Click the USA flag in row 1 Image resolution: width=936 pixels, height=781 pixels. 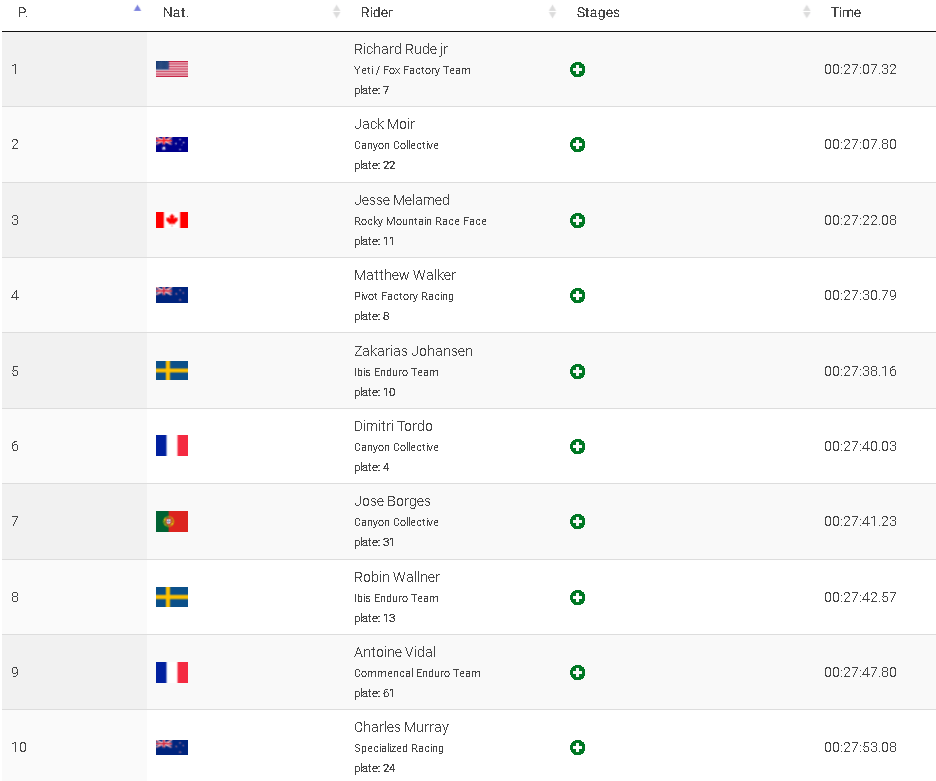pyautogui.click(x=172, y=70)
